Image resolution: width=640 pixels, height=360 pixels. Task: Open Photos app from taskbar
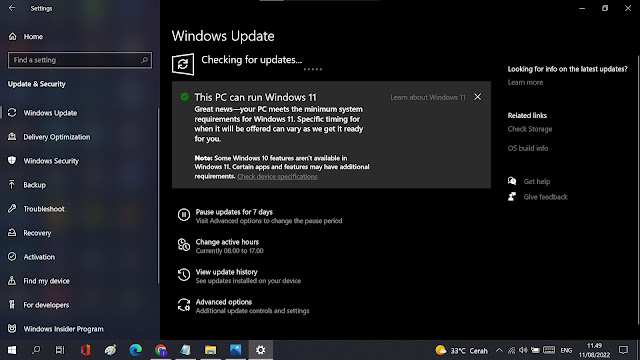236,350
